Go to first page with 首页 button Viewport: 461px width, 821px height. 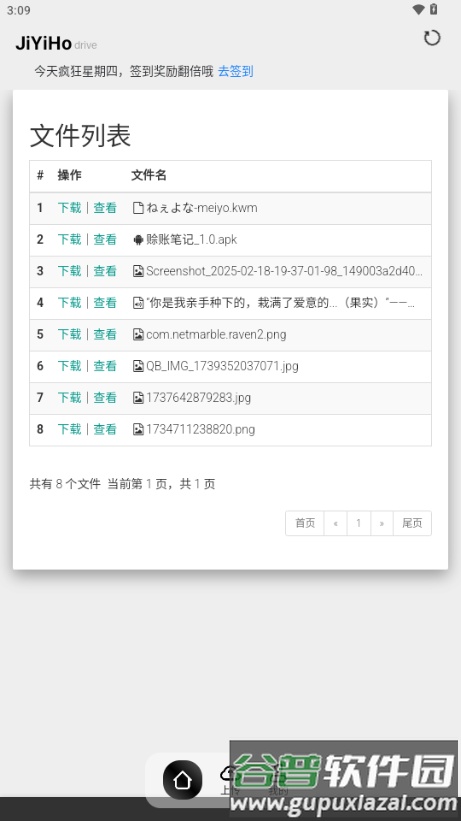coord(305,523)
